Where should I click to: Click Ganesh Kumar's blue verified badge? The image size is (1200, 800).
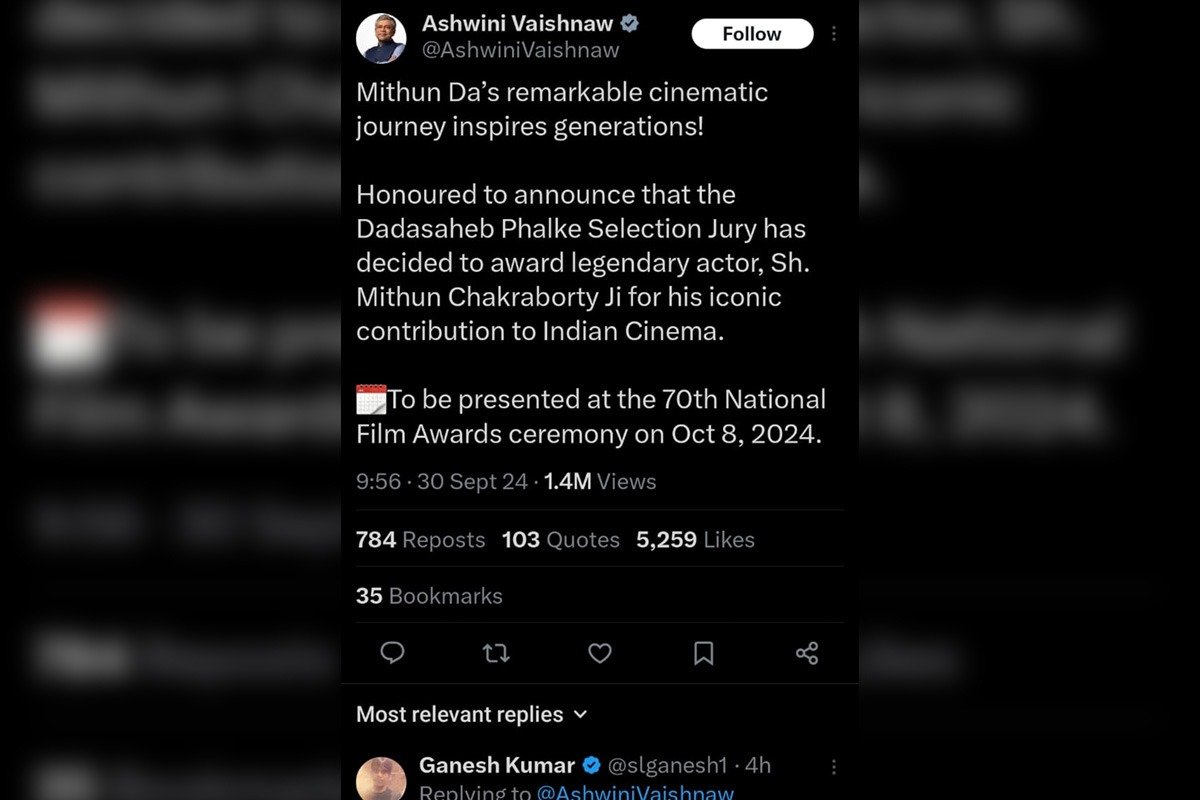point(591,766)
